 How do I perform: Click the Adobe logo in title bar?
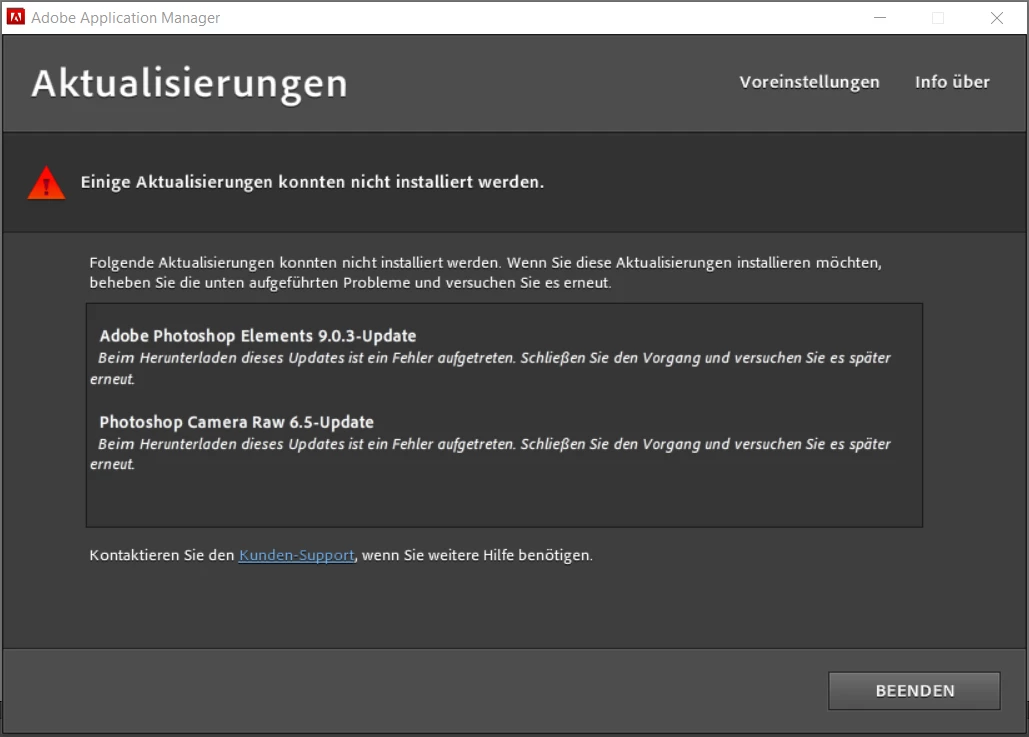tap(16, 17)
